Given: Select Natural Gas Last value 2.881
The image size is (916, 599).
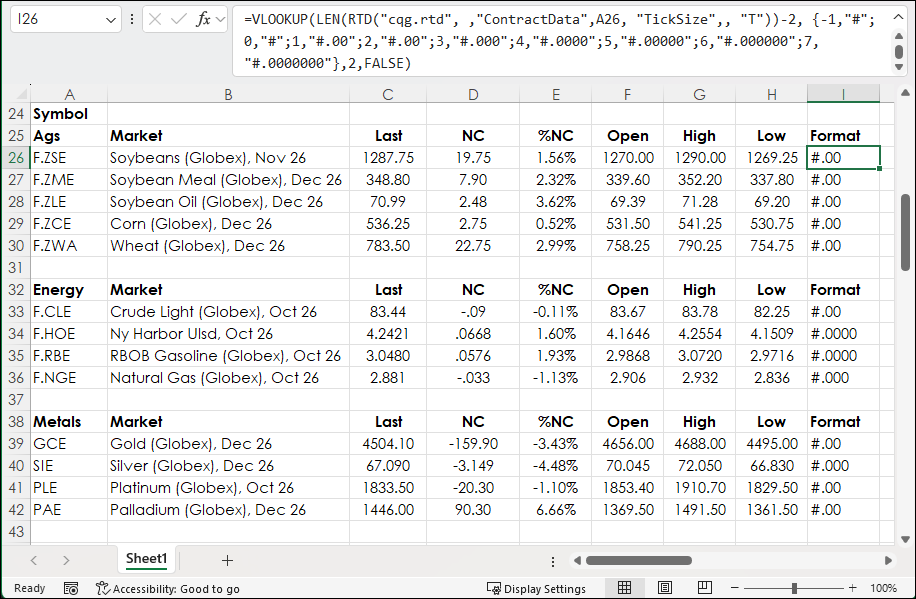Looking at the screenshot, I should coord(388,378).
